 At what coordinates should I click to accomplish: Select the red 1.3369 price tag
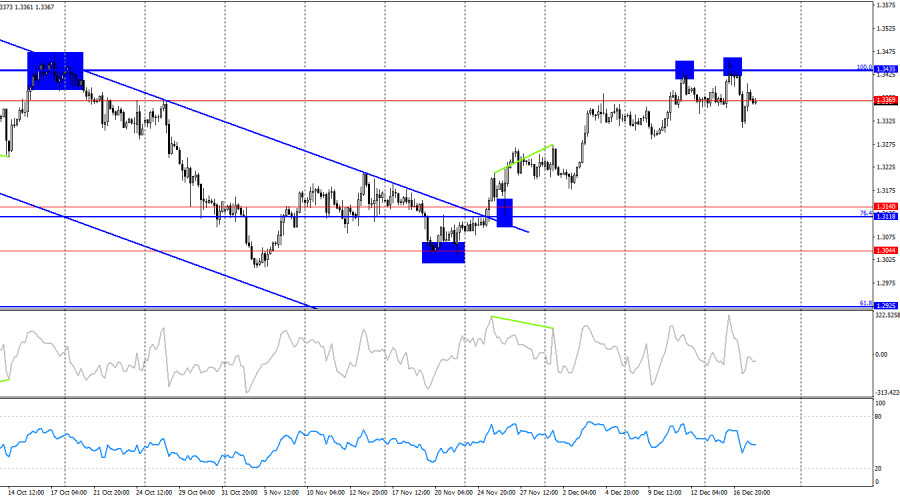[x=884, y=101]
